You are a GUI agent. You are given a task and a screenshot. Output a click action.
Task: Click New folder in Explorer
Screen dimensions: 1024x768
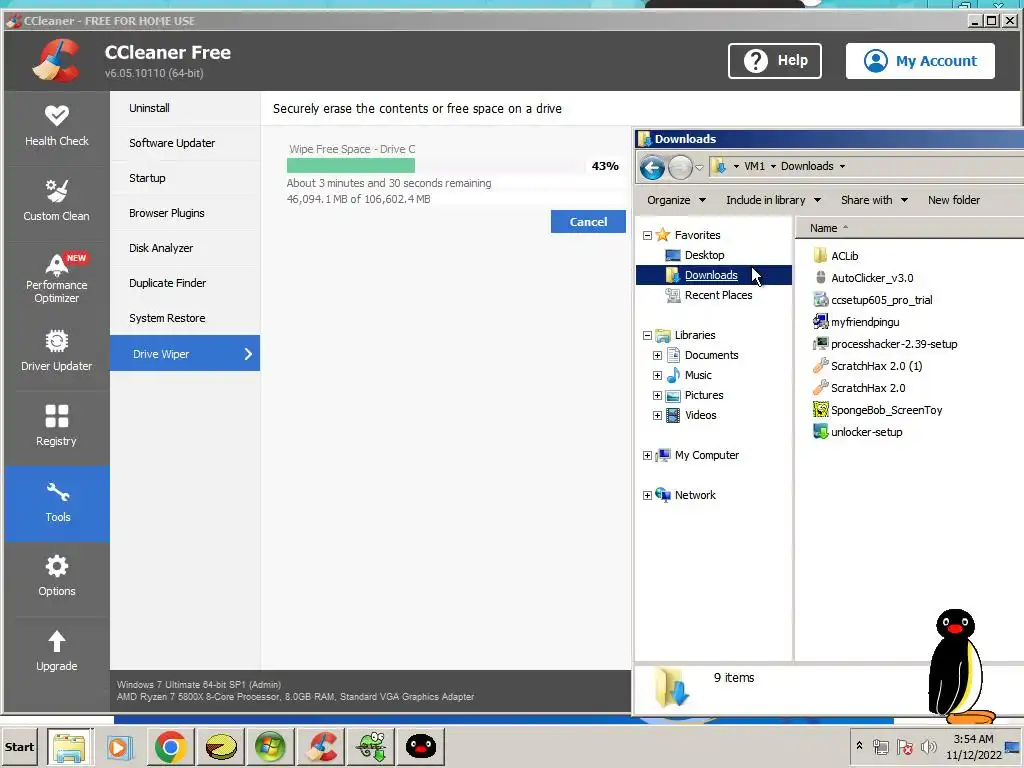click(x=953, y=200)
